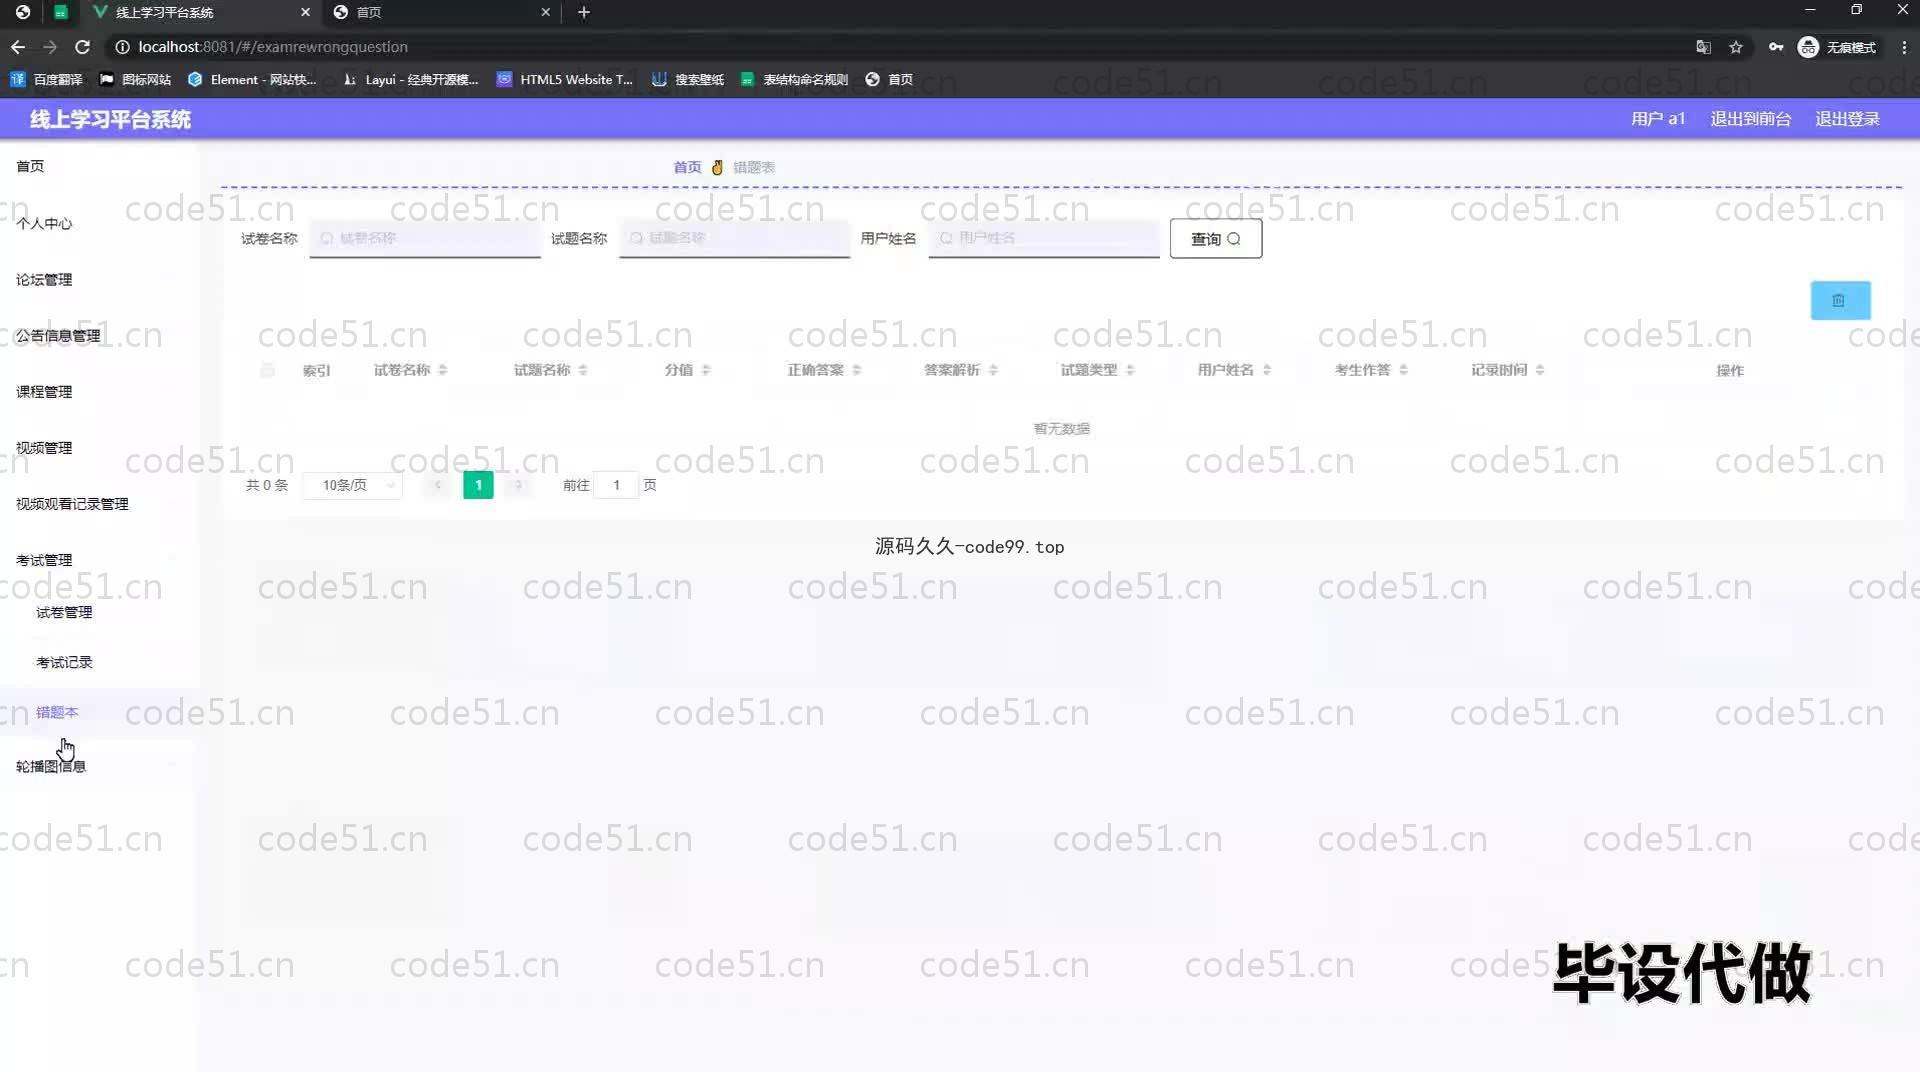The image size is (1920, 1072).
Task: Go to previous page arrow in pagination
Action: (x=438, y=485)
